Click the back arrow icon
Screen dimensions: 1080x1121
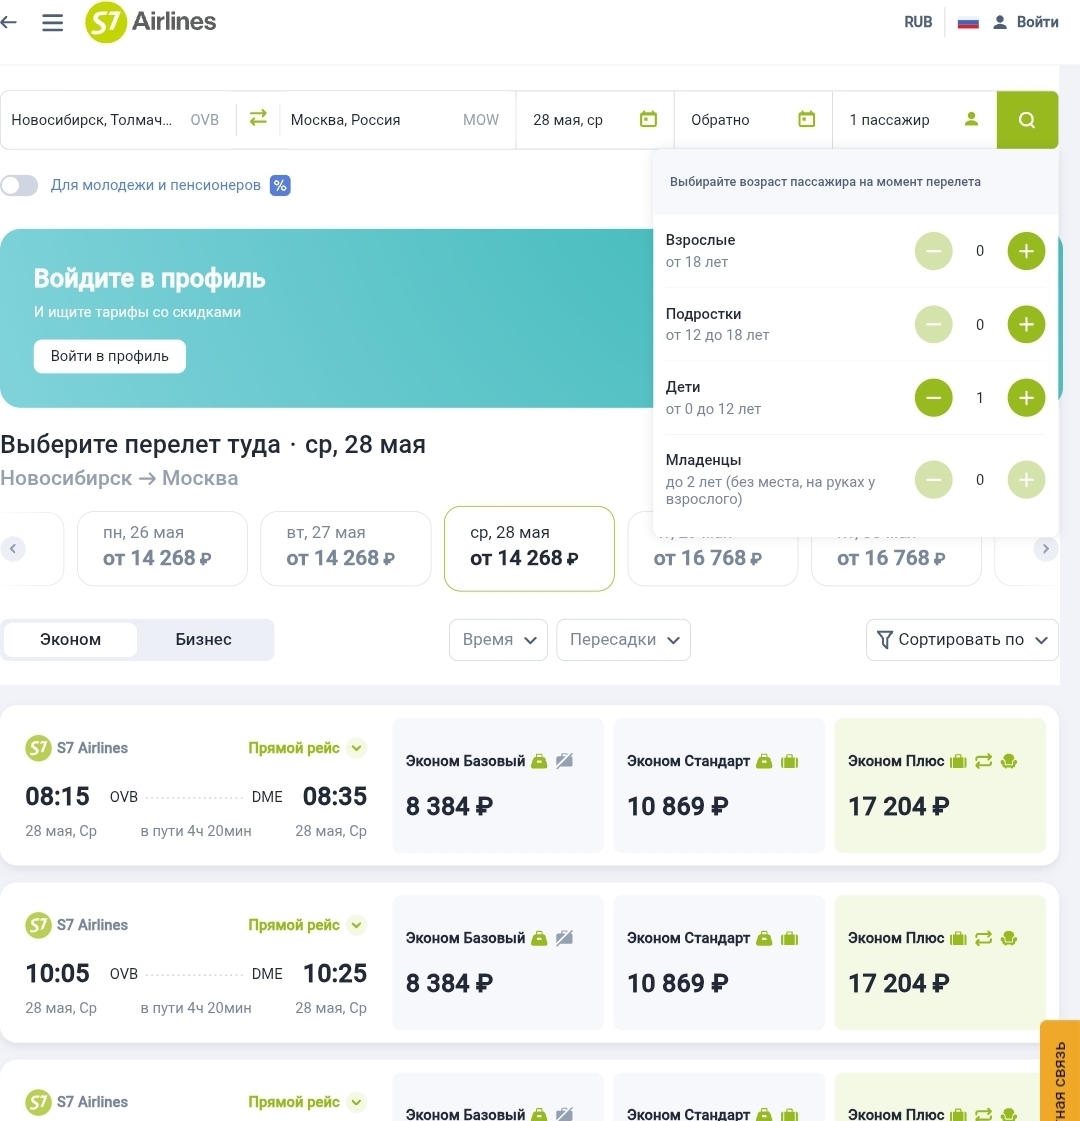coord(9,22)
